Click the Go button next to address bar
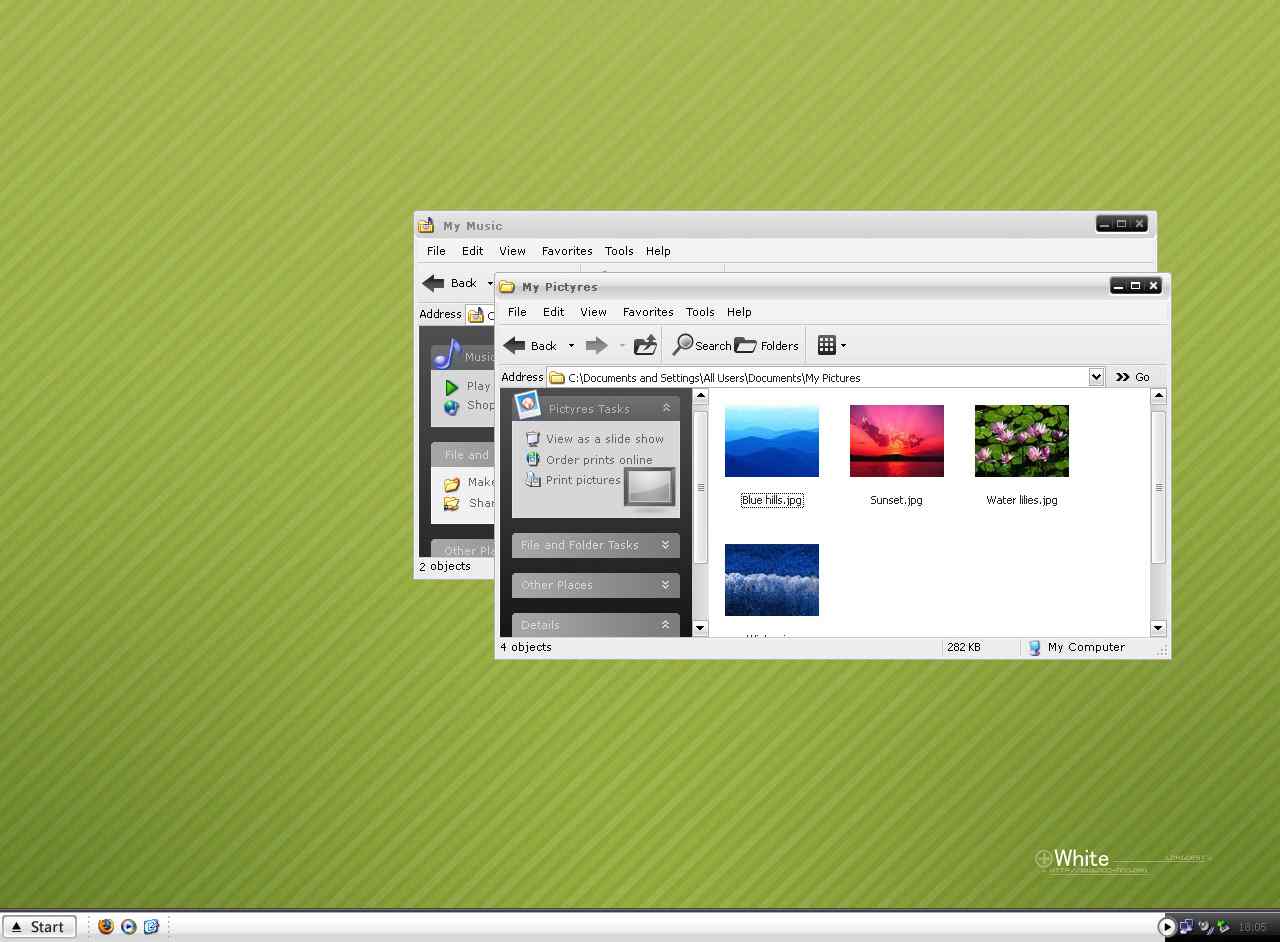 [x=1133, y=377]
